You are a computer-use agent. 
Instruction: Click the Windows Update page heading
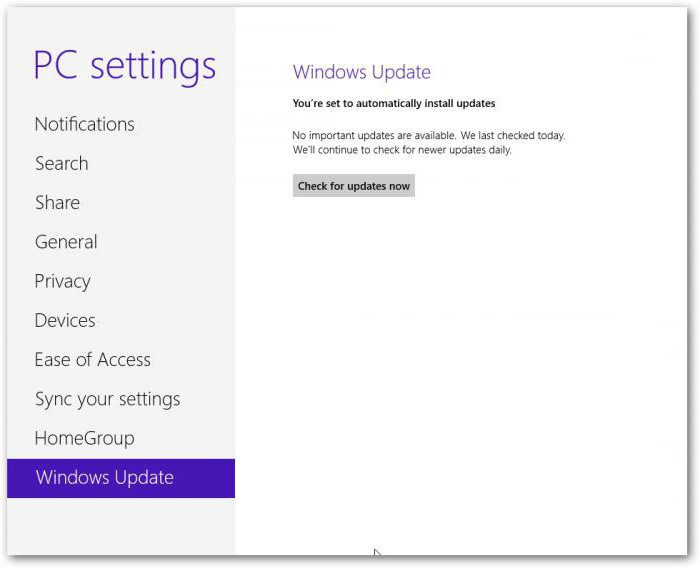click(362, 72)
